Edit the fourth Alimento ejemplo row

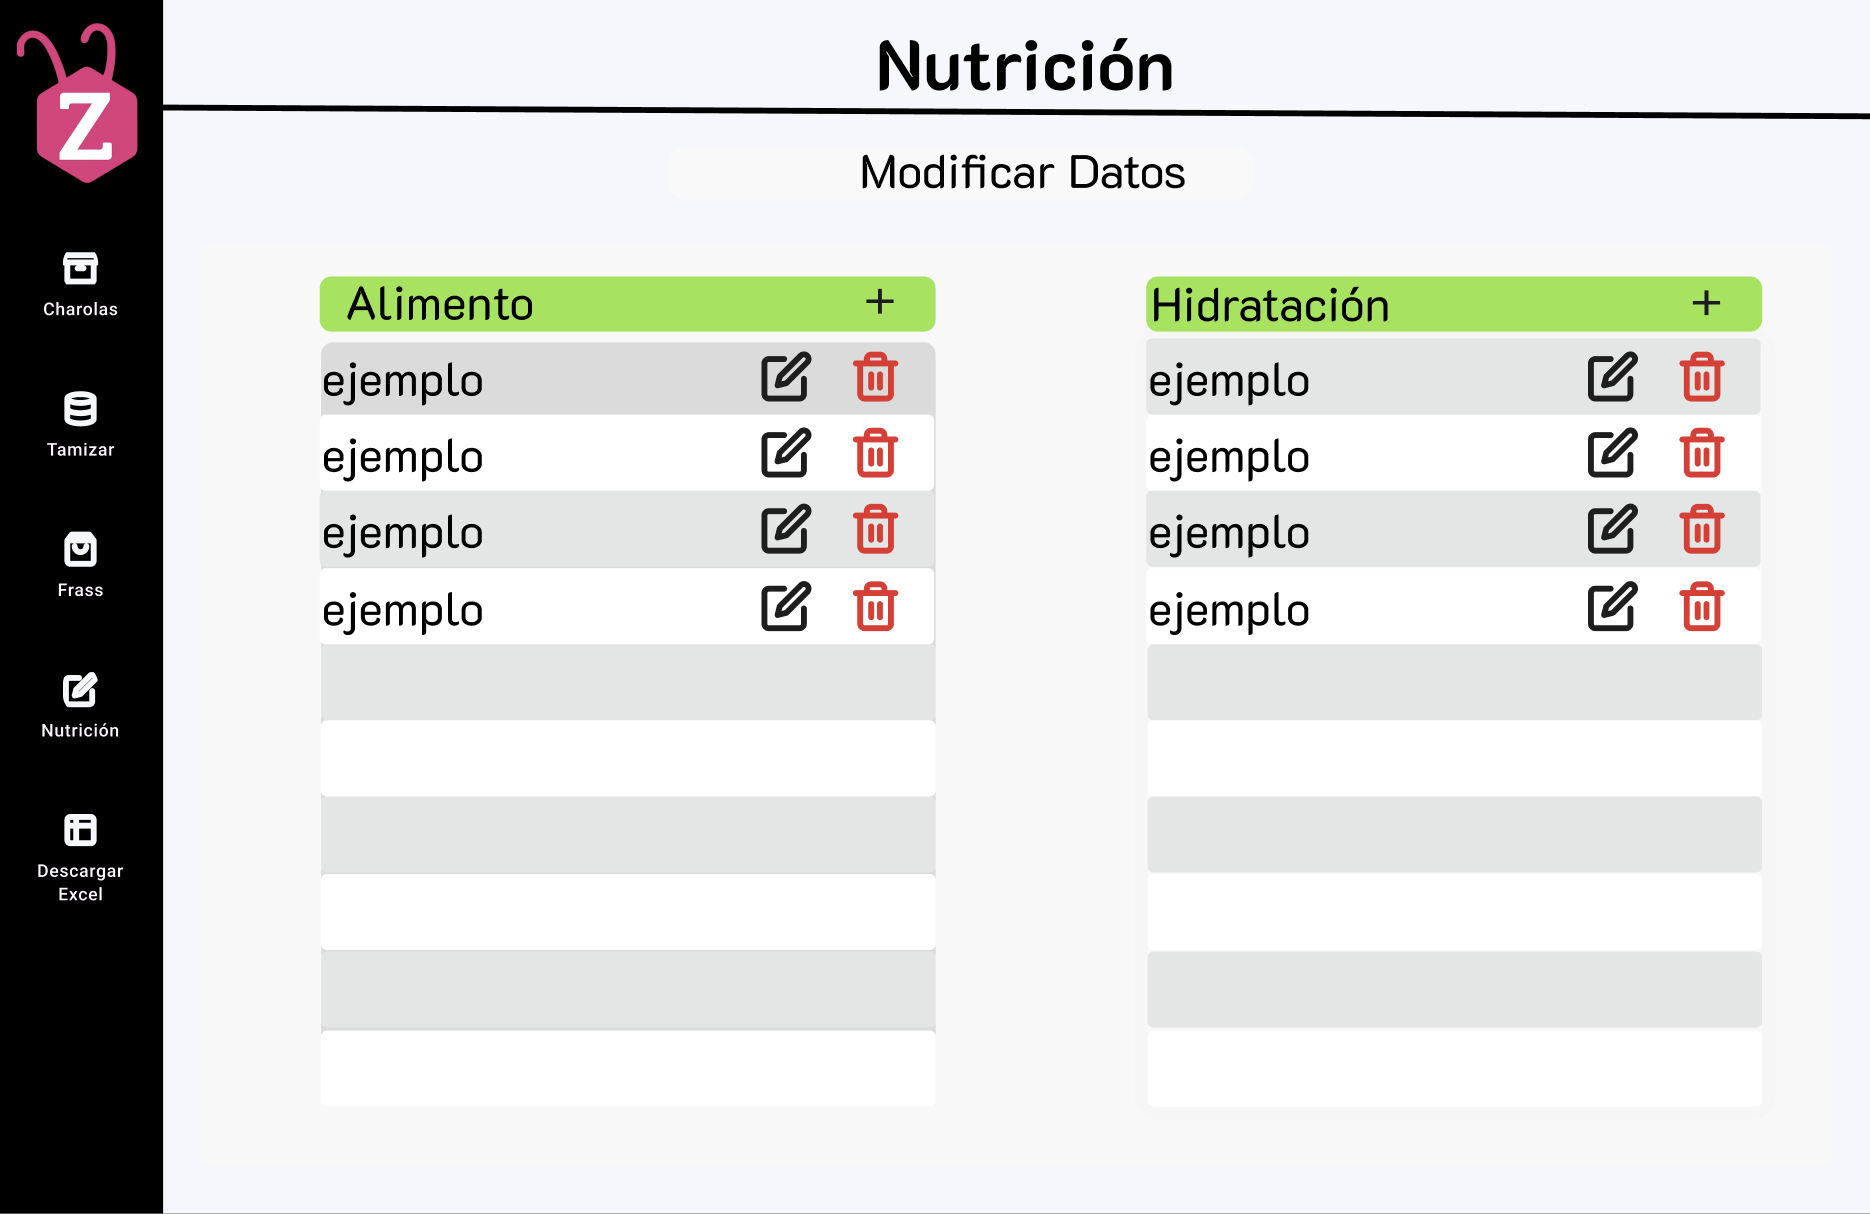[786, 607]
